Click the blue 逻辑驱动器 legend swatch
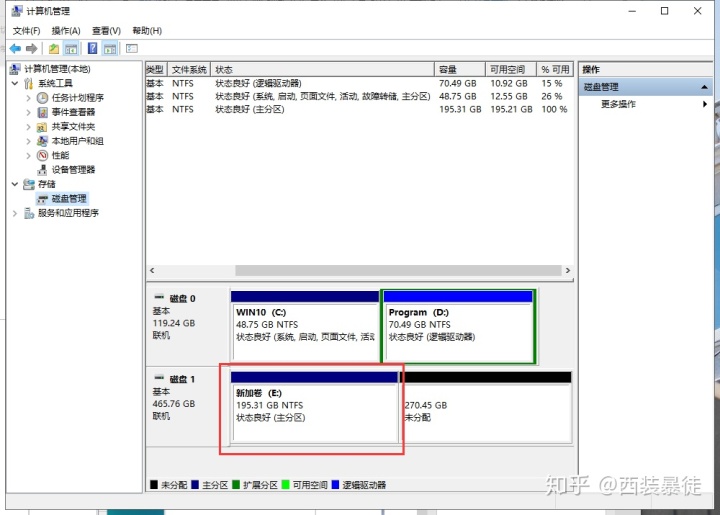 335,484
